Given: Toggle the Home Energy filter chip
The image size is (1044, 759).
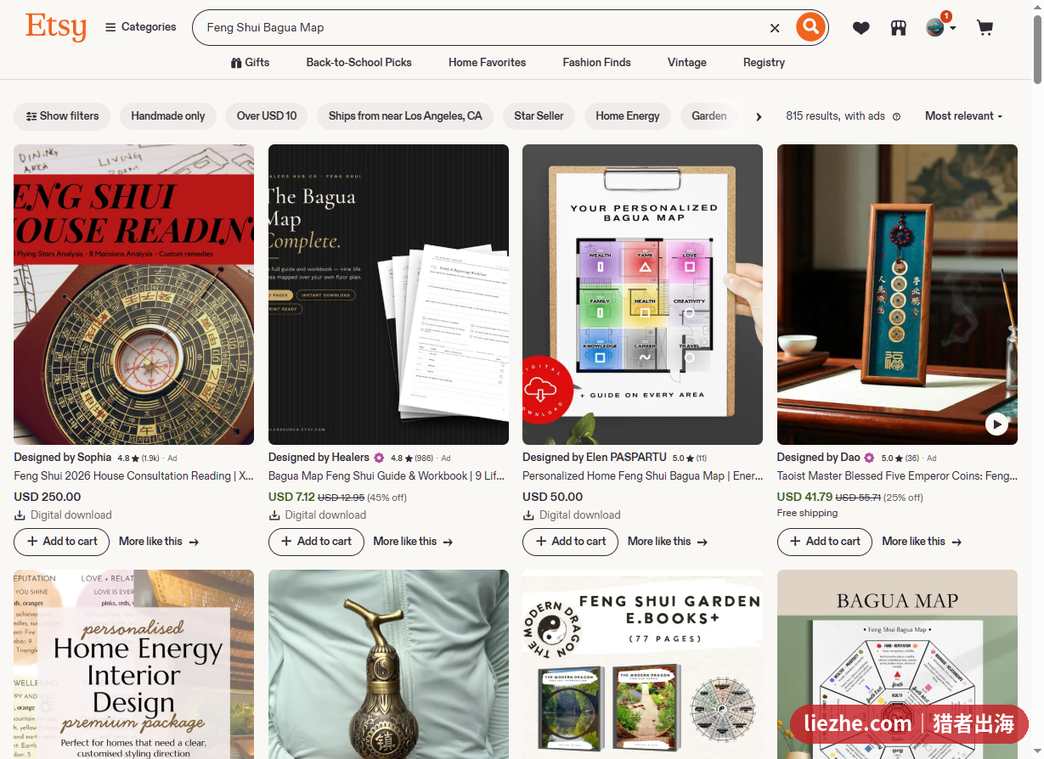Looking at the screenshot, I should click(627, 116).
